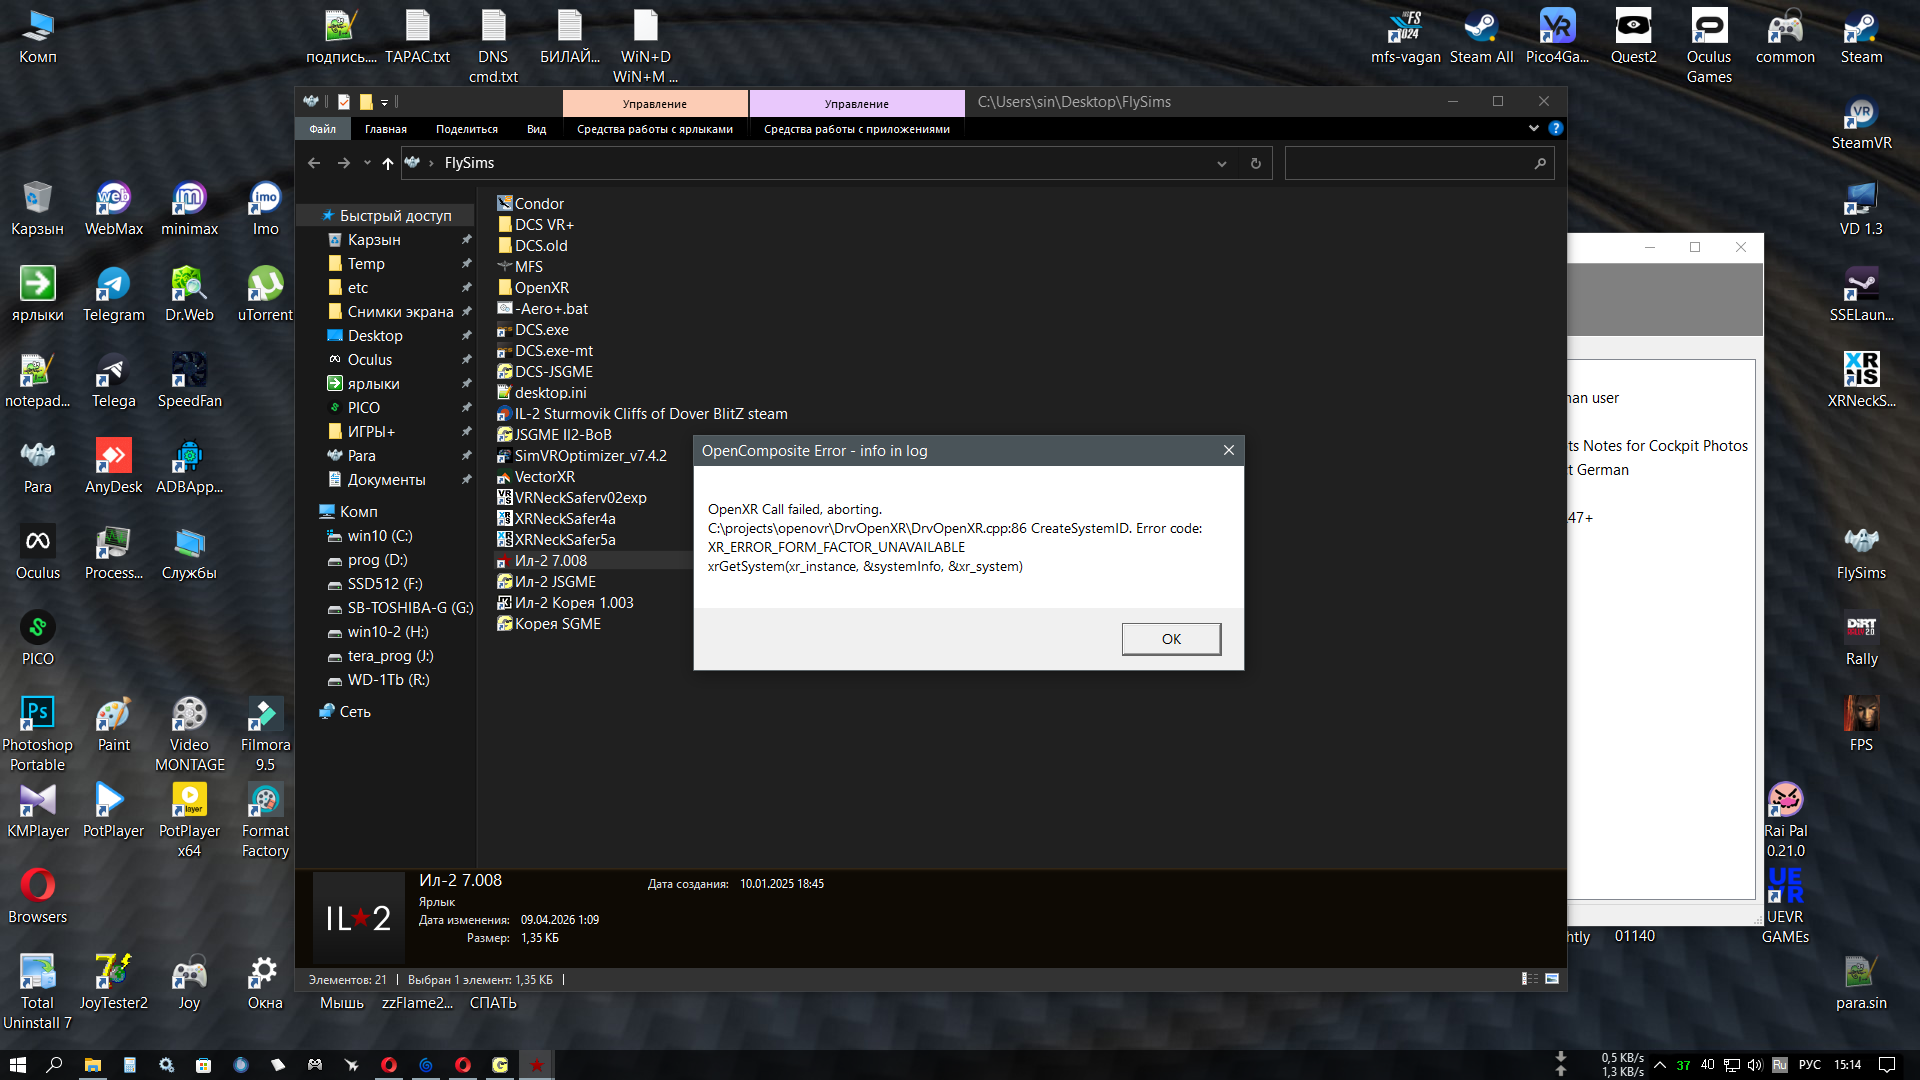The width and height of the screenshot is (1920, 1080).
Task: Select XRNeckSafer5a file
Action: tap(556, 540)
